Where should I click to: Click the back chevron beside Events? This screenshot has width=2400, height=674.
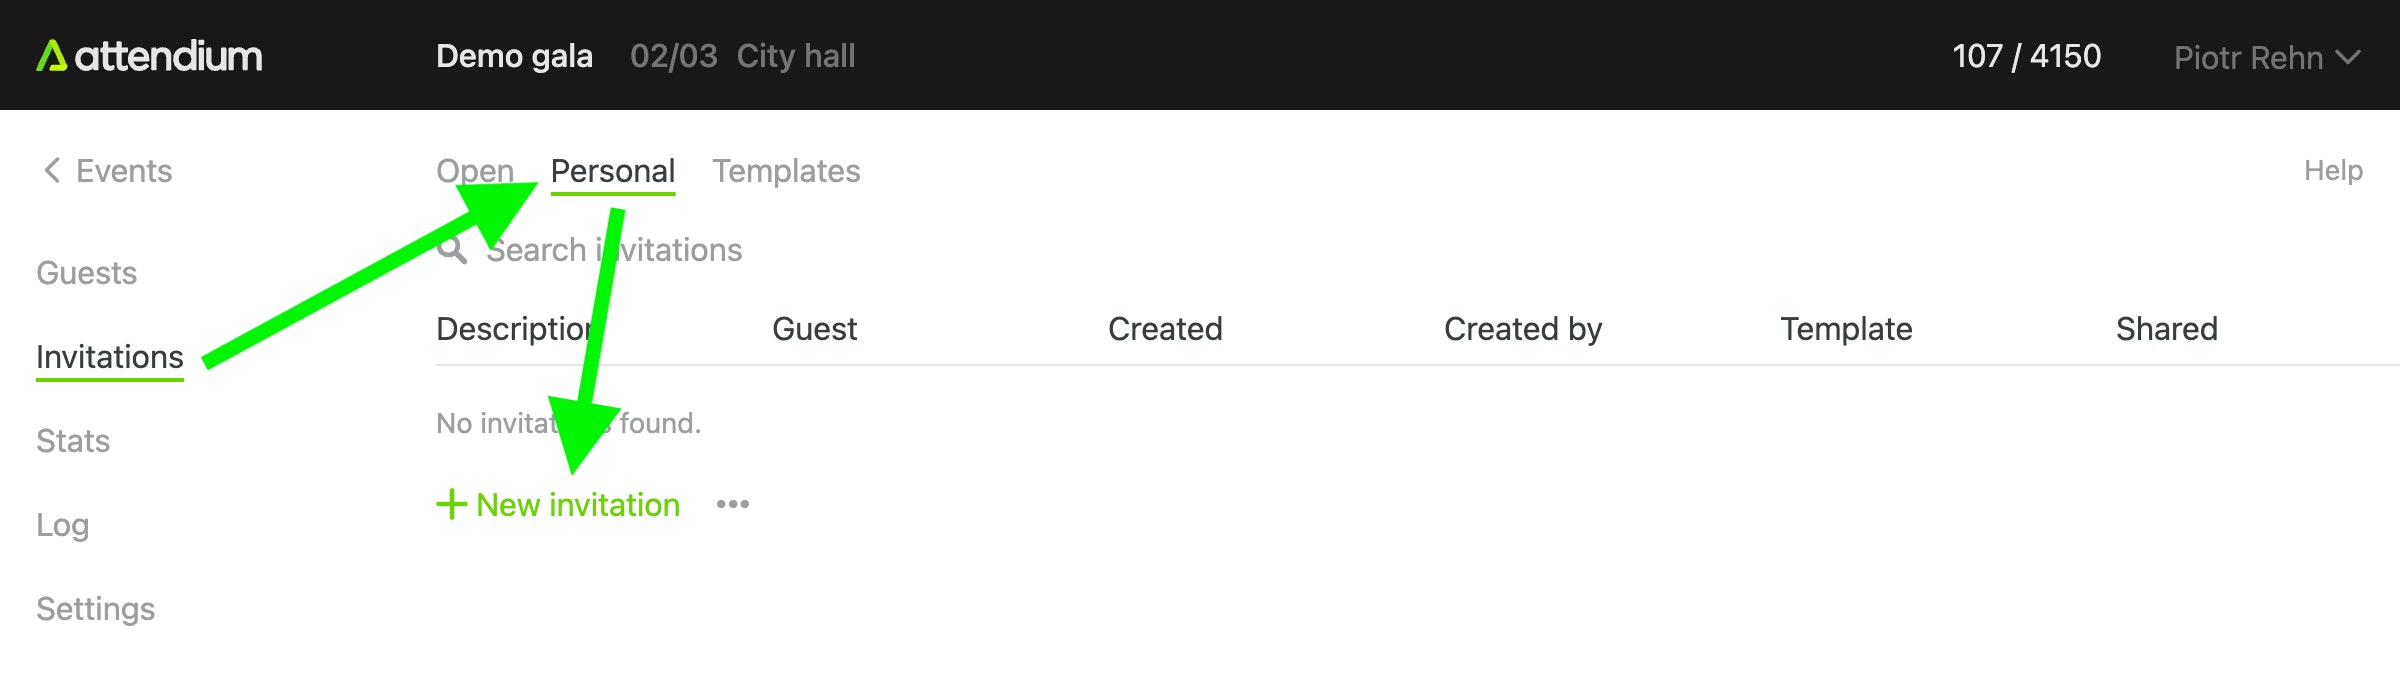point(52,171)
